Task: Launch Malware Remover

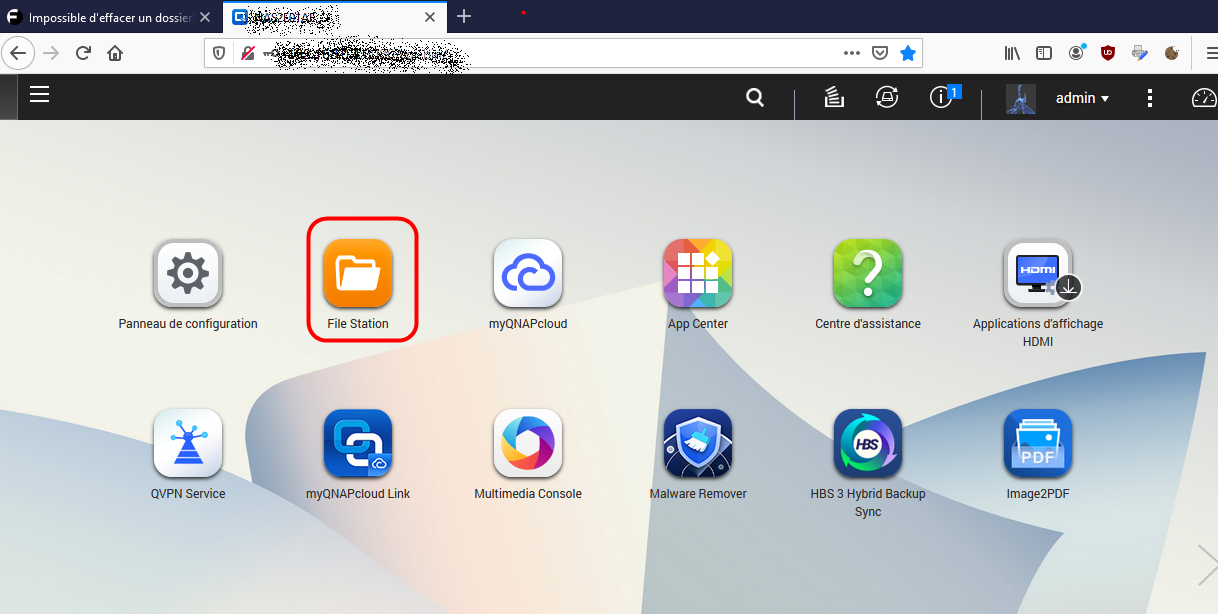Action: coord(698,443)
